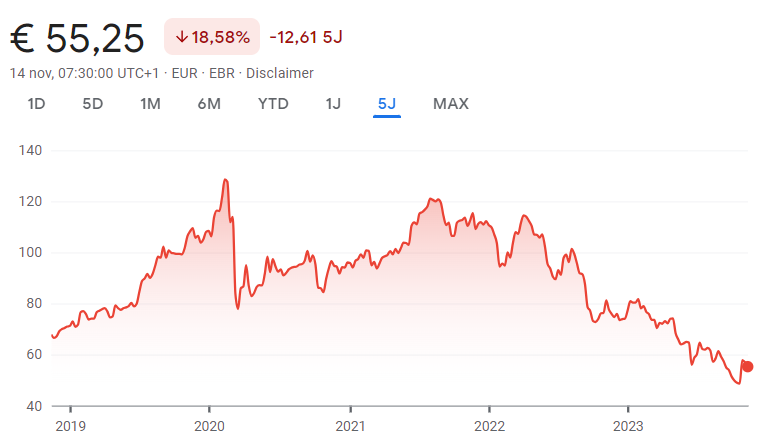
Task: Click the 18,58% change badge
Action: click(212, 37)
